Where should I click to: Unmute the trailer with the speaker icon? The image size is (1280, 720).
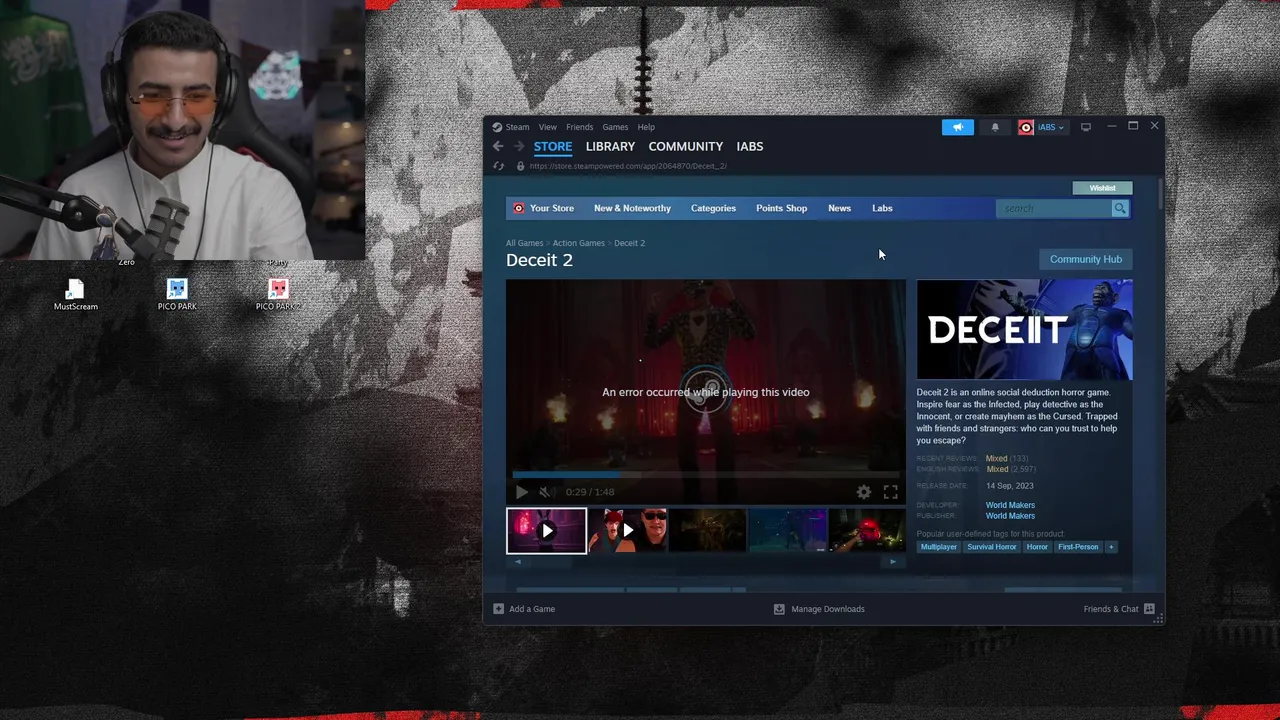coord(546,492)
